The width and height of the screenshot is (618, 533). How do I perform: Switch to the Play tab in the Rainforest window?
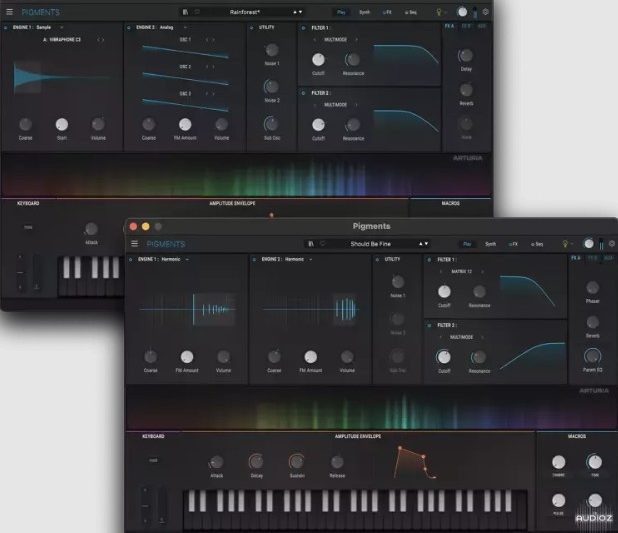click(x=341, y=12)
